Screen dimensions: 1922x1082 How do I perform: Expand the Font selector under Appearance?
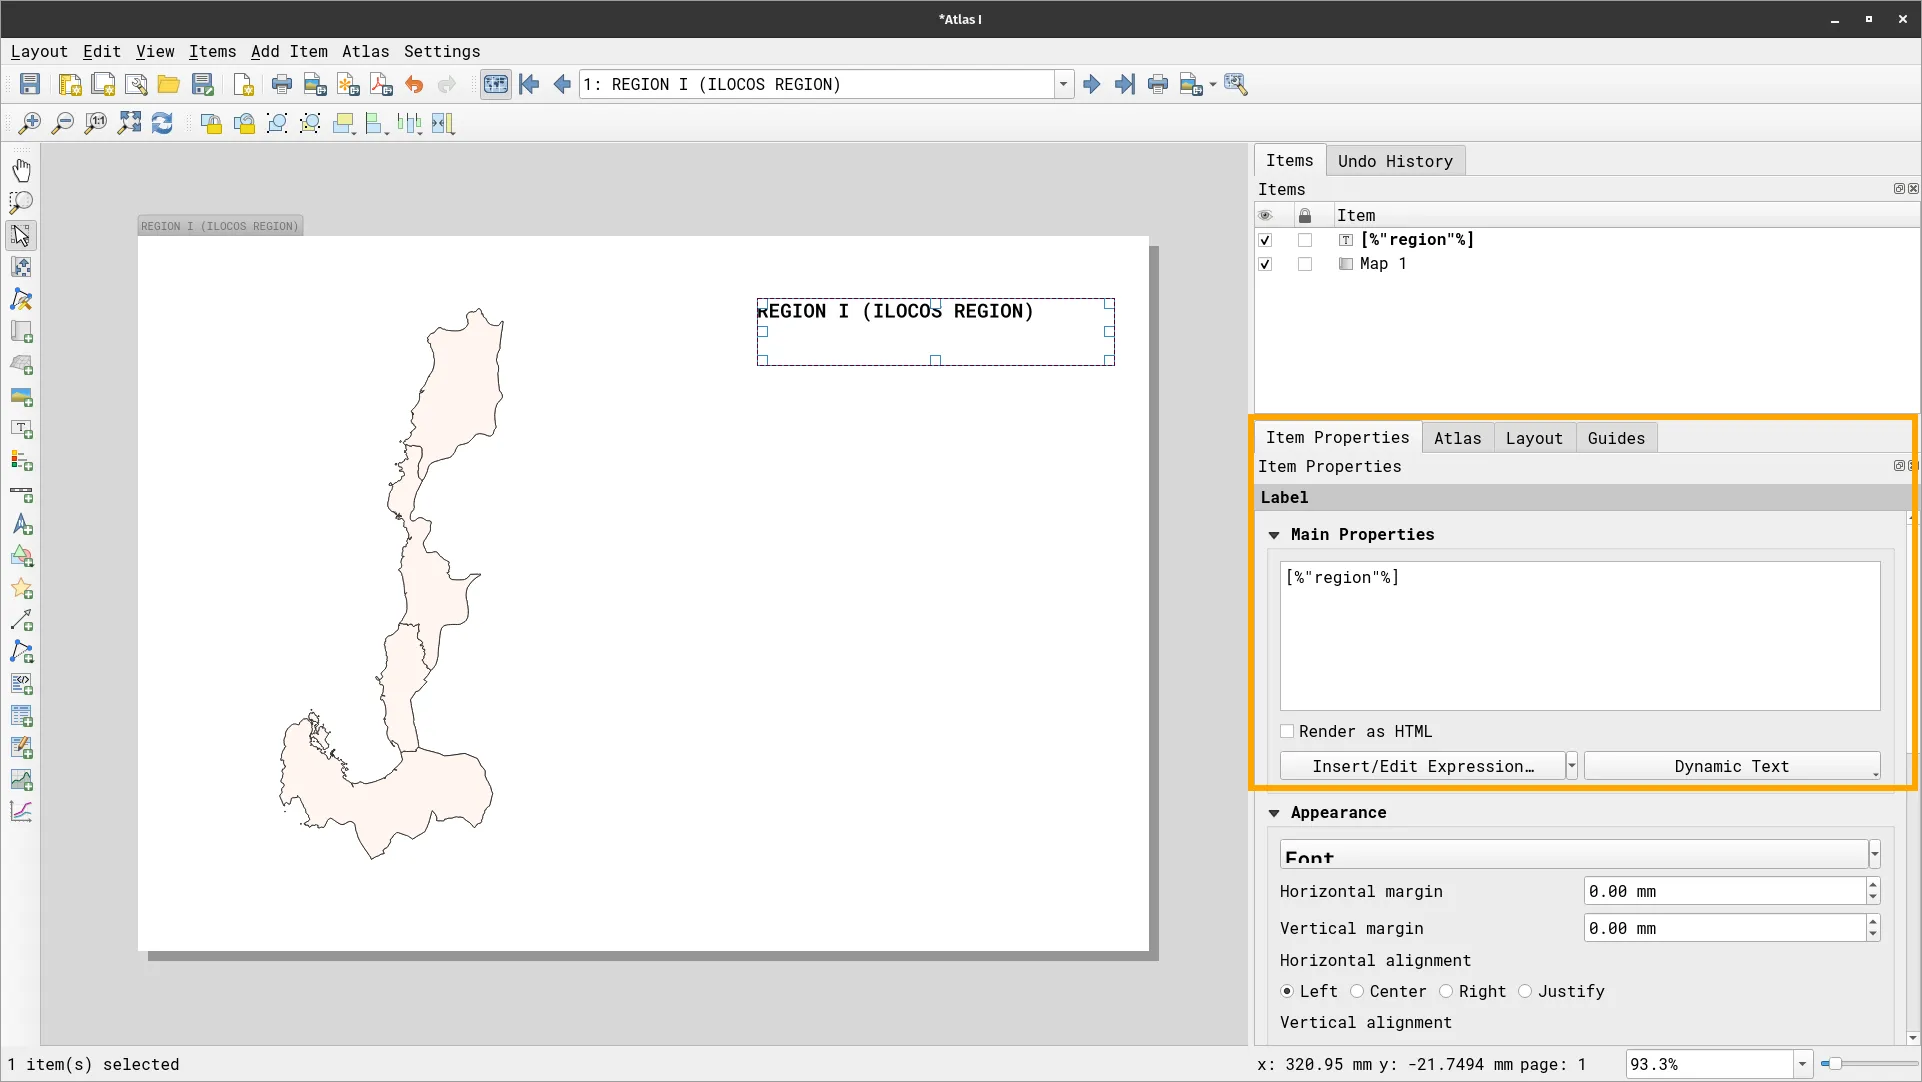pos(1873,854)
